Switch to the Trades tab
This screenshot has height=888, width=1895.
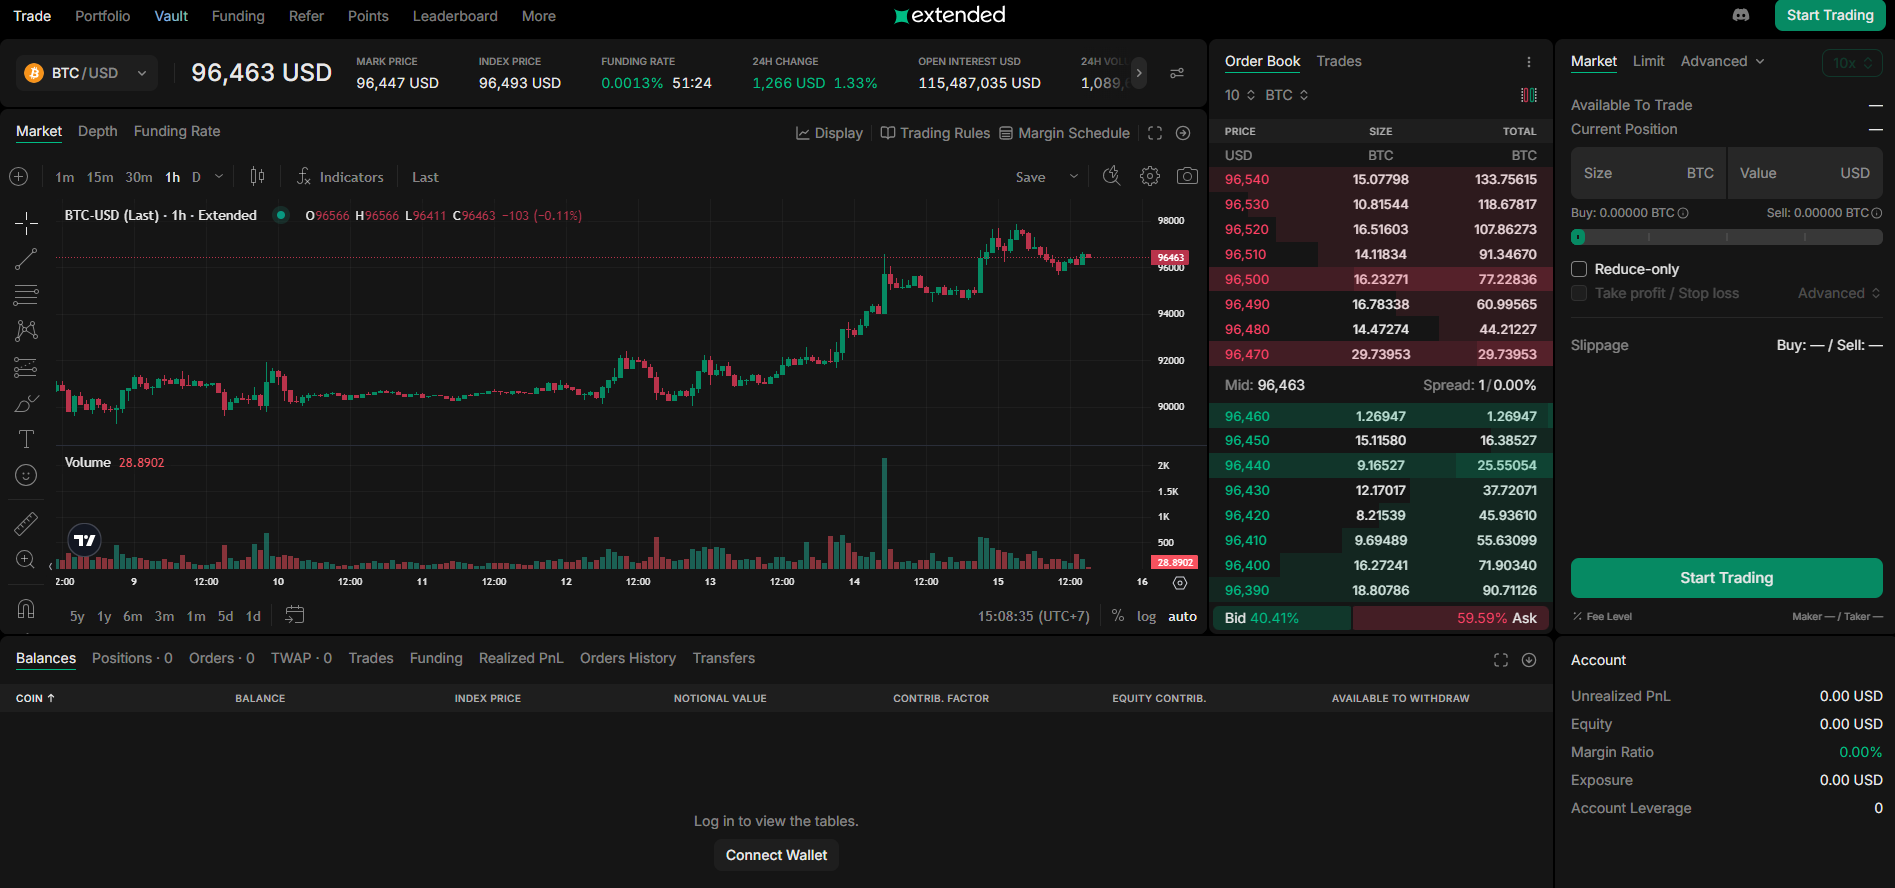click(1338, 61)
